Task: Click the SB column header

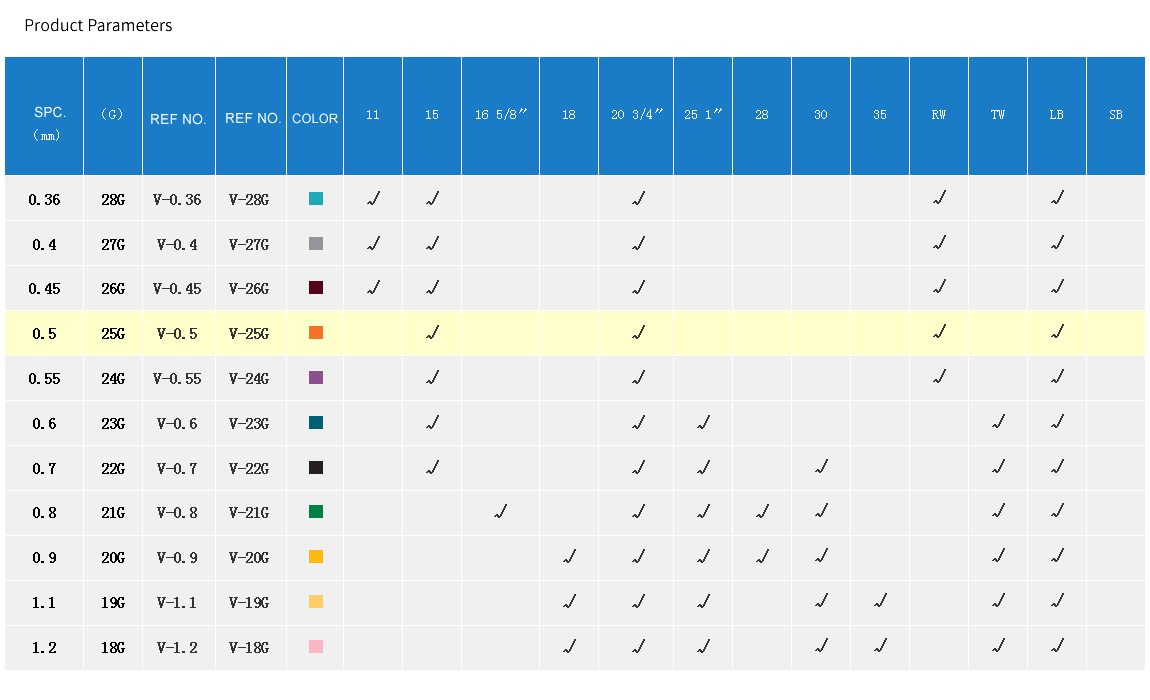Action: tap(1115, 115)
